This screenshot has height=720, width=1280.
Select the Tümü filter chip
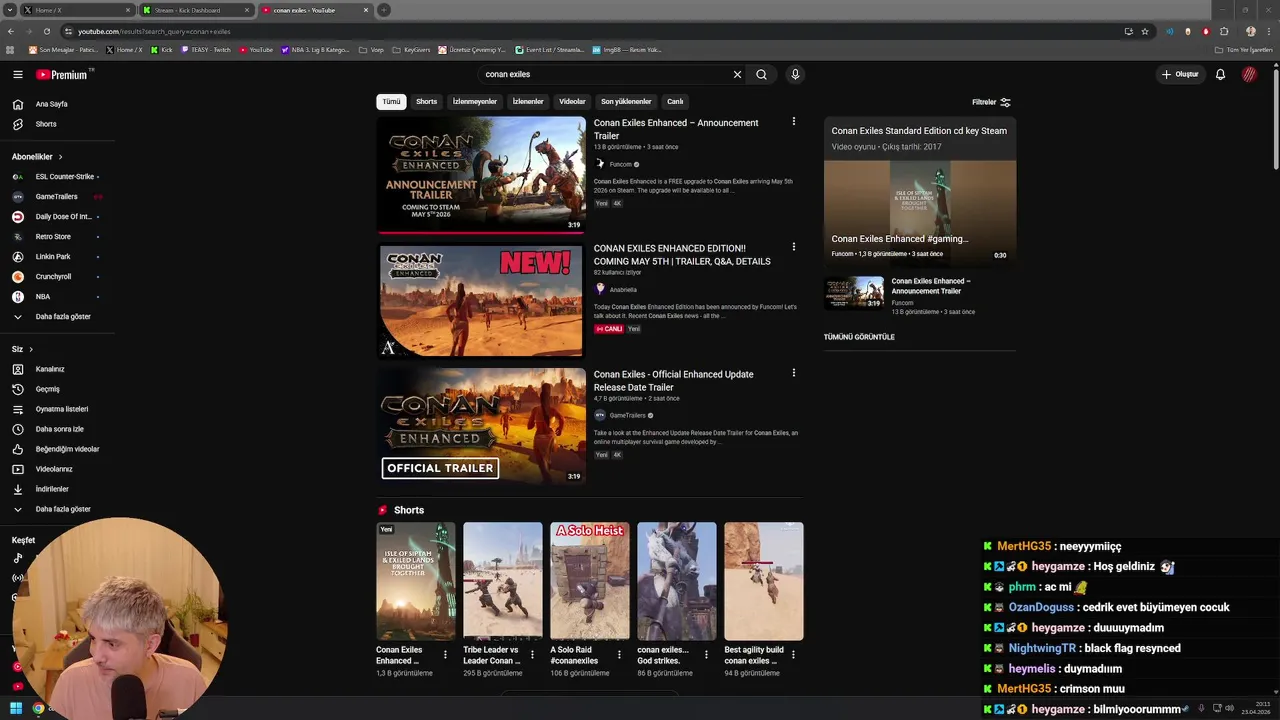391,101
